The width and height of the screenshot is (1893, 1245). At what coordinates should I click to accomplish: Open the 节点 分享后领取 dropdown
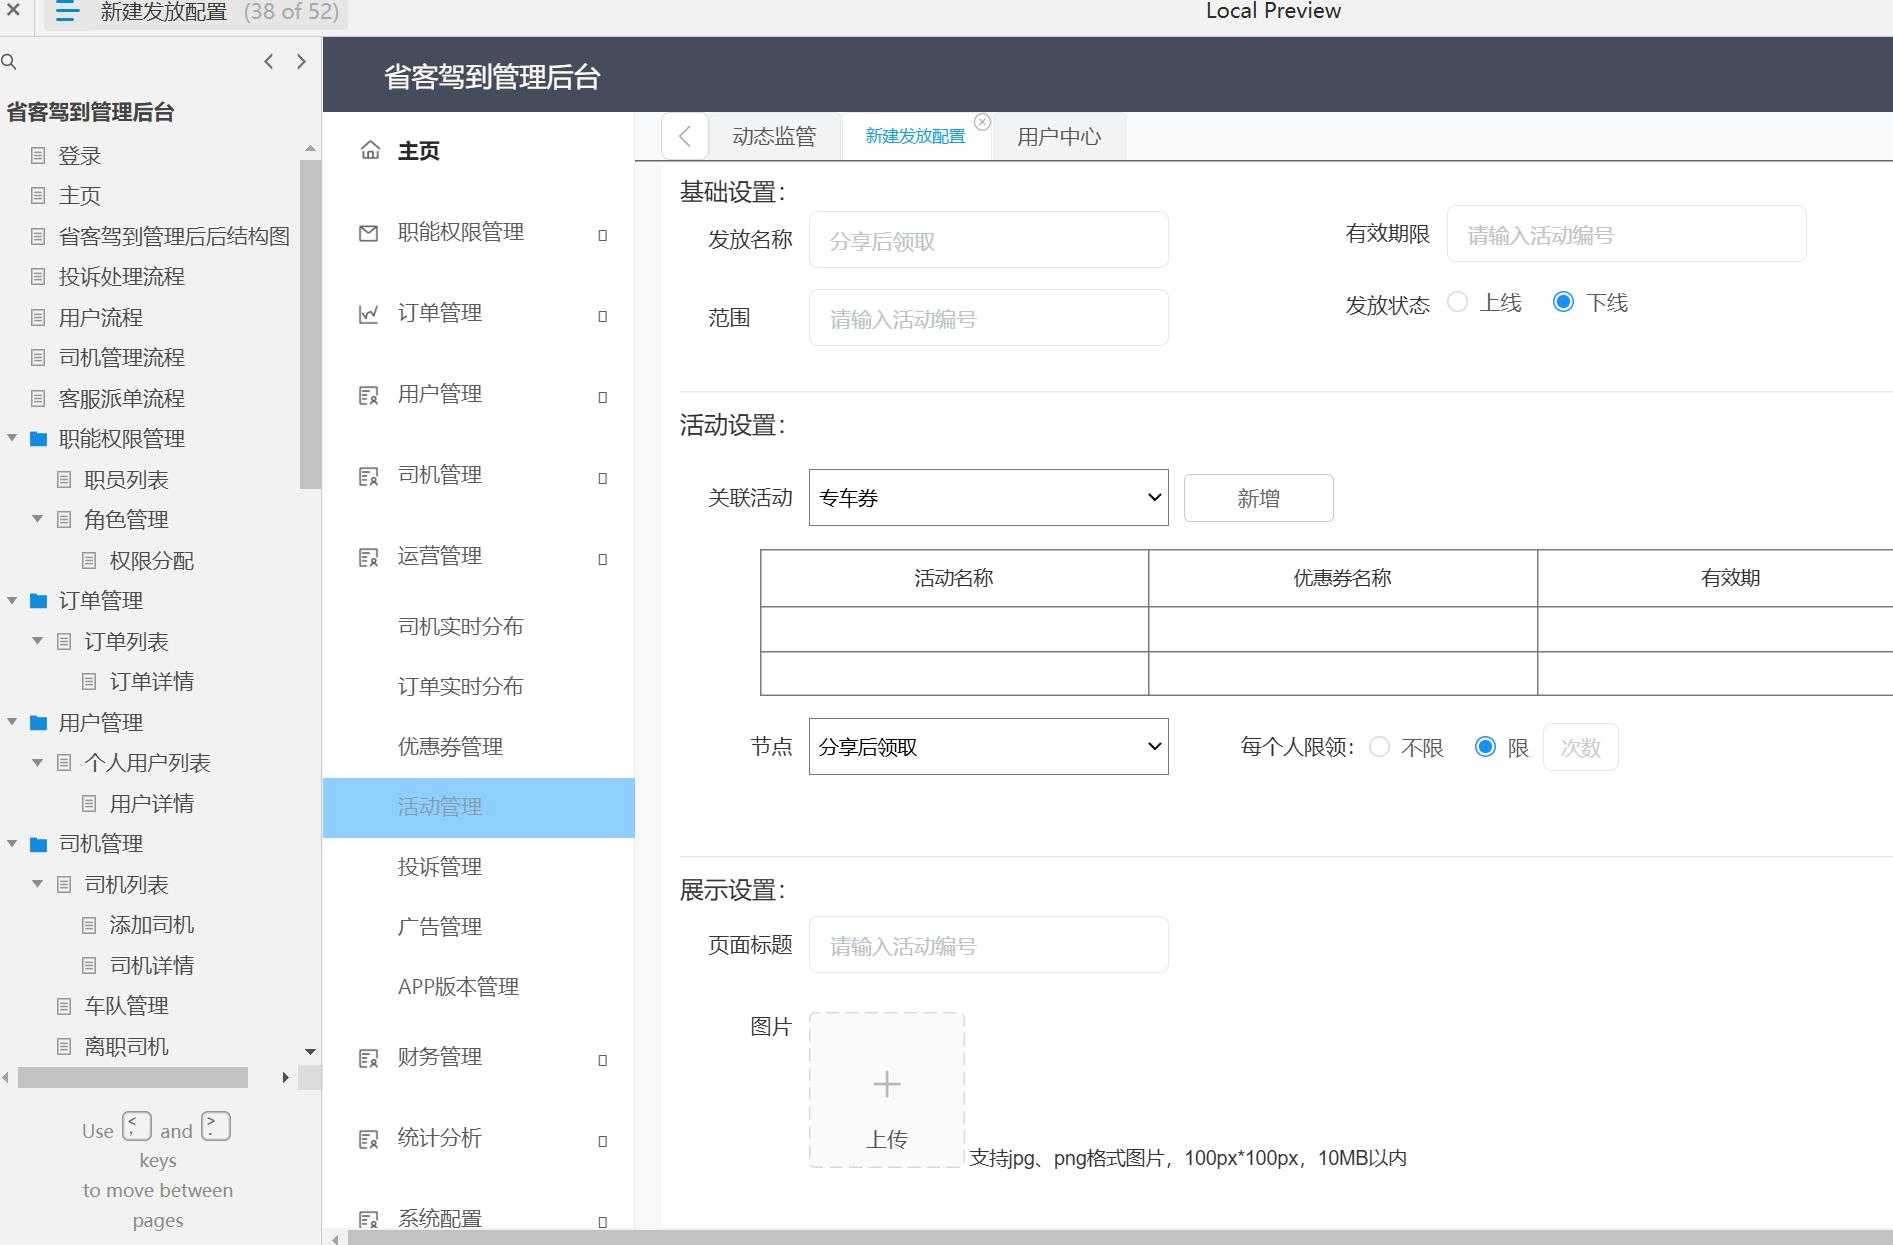(987, 746)
